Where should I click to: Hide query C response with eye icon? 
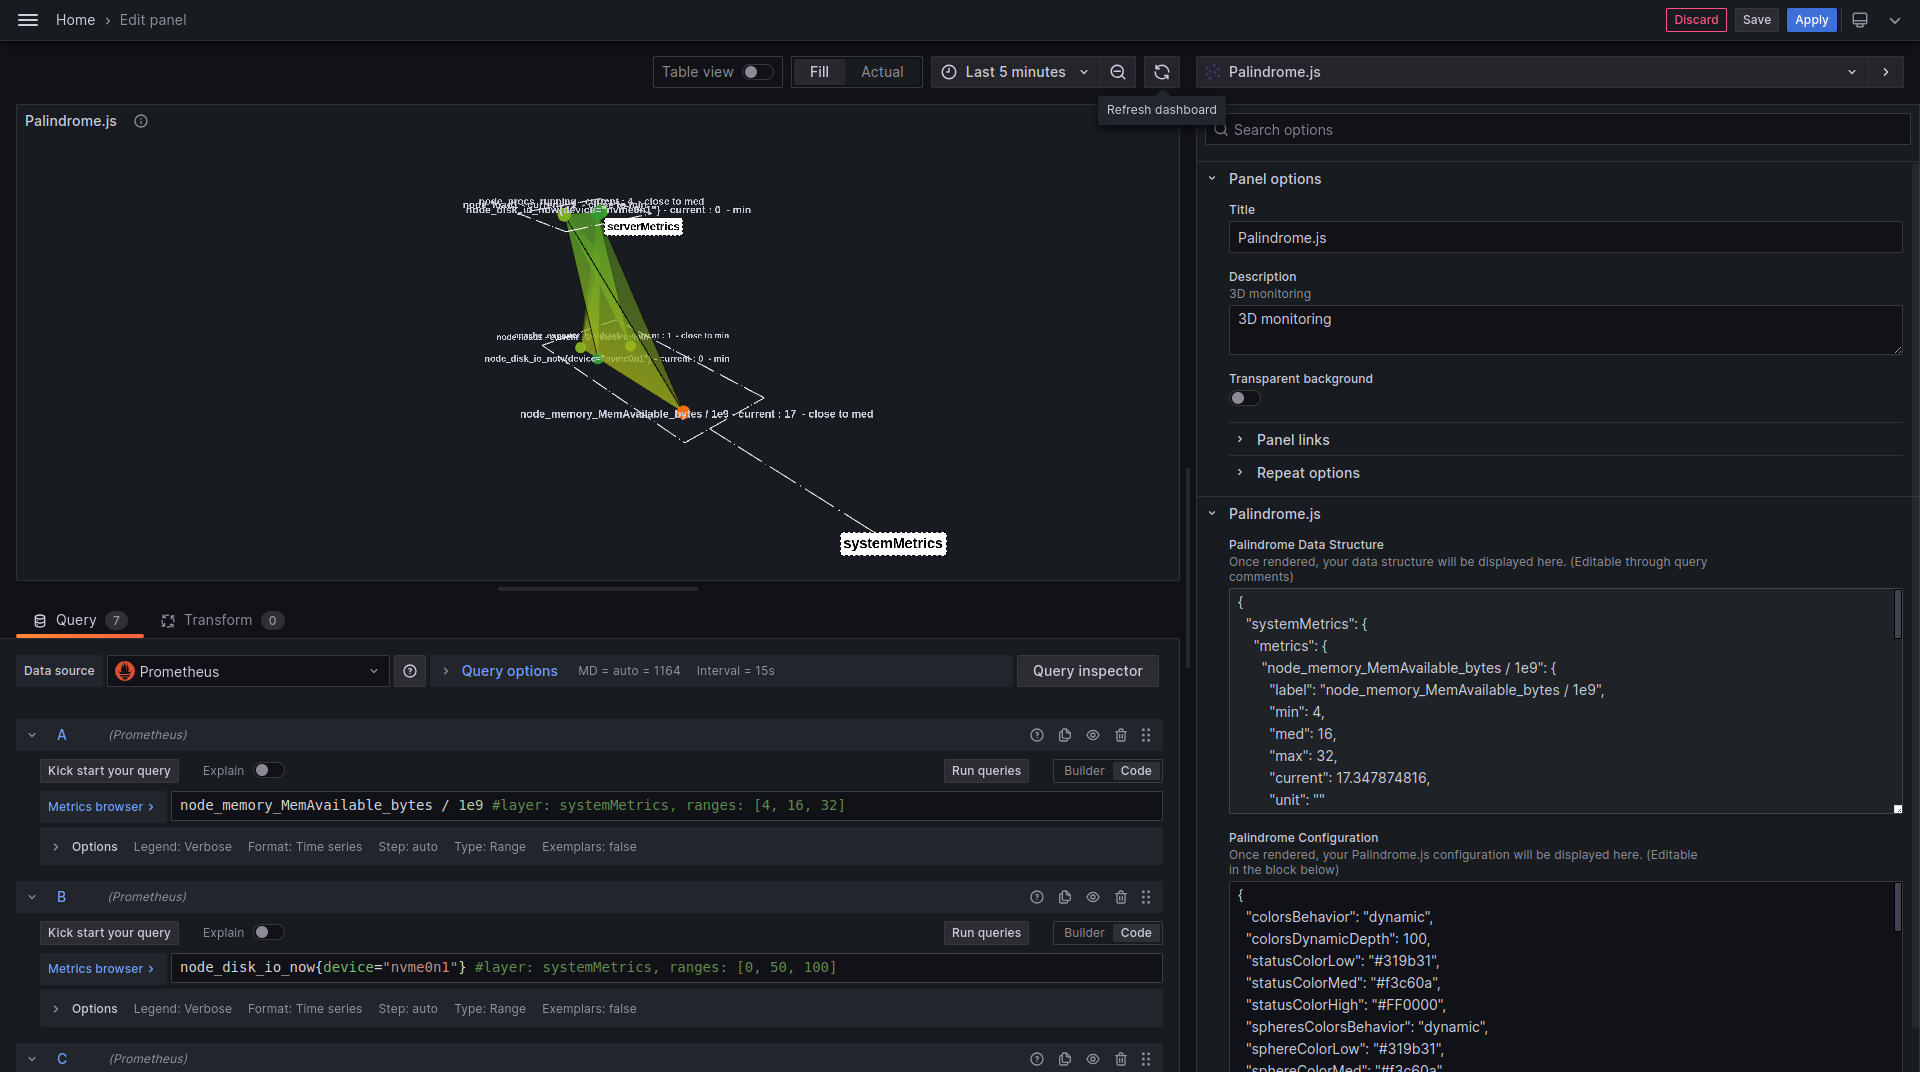click(x=1093, y=1059)
